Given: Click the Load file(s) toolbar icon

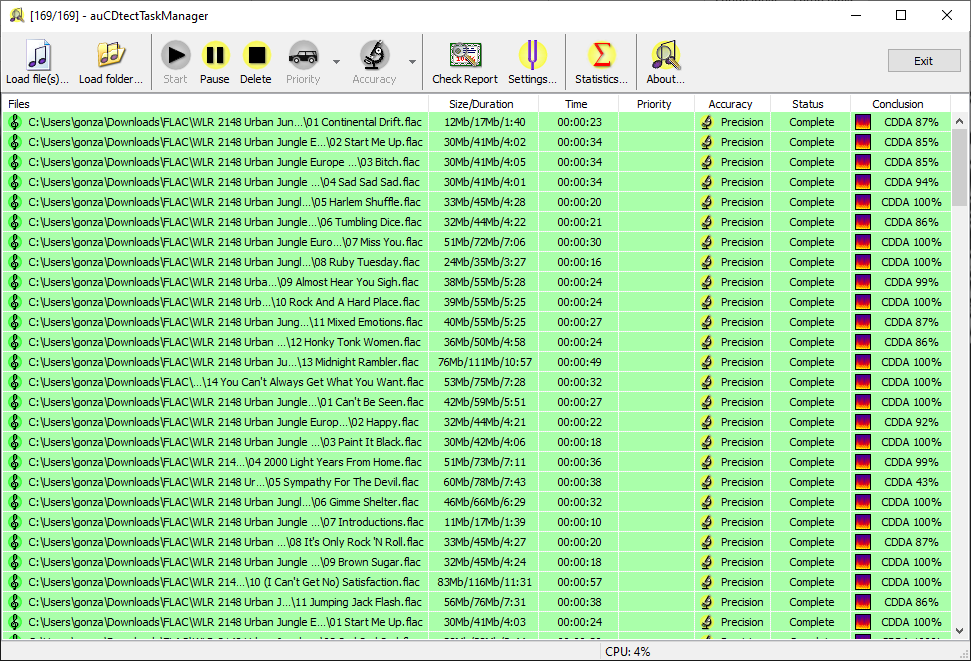Looking at the screenshot, I should (x=37, y=55).
